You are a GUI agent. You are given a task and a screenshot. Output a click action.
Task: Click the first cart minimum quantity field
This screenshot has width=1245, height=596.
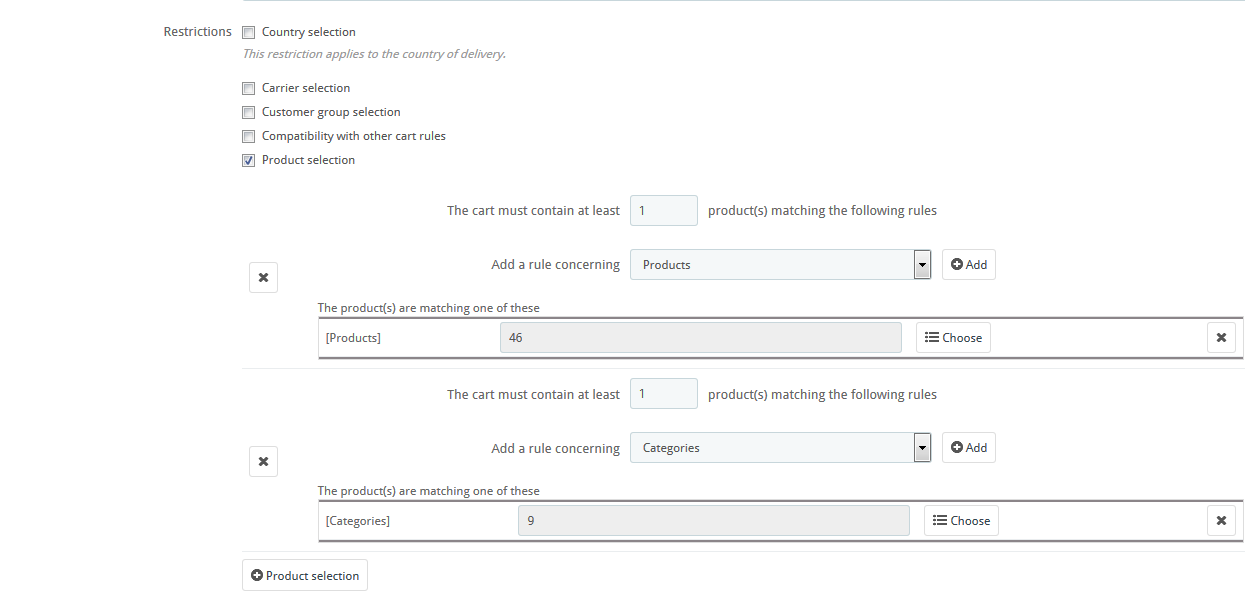(663, 211)
